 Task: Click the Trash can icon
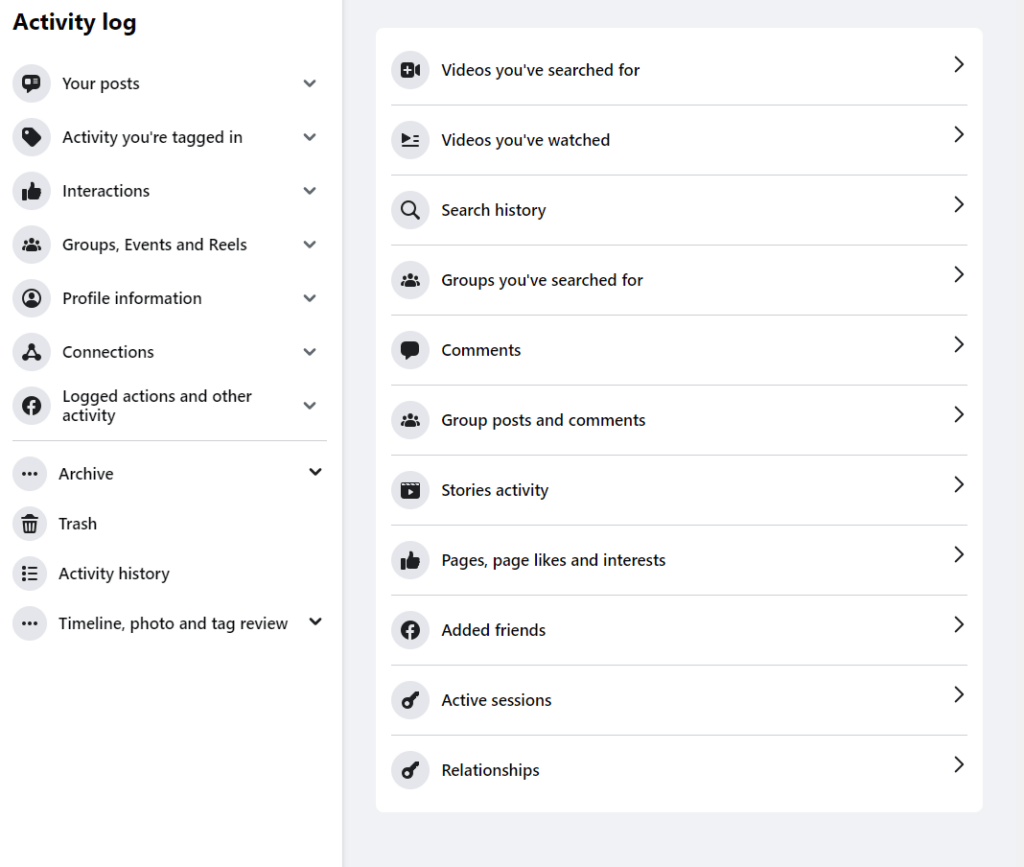click(x=30, y=523)
